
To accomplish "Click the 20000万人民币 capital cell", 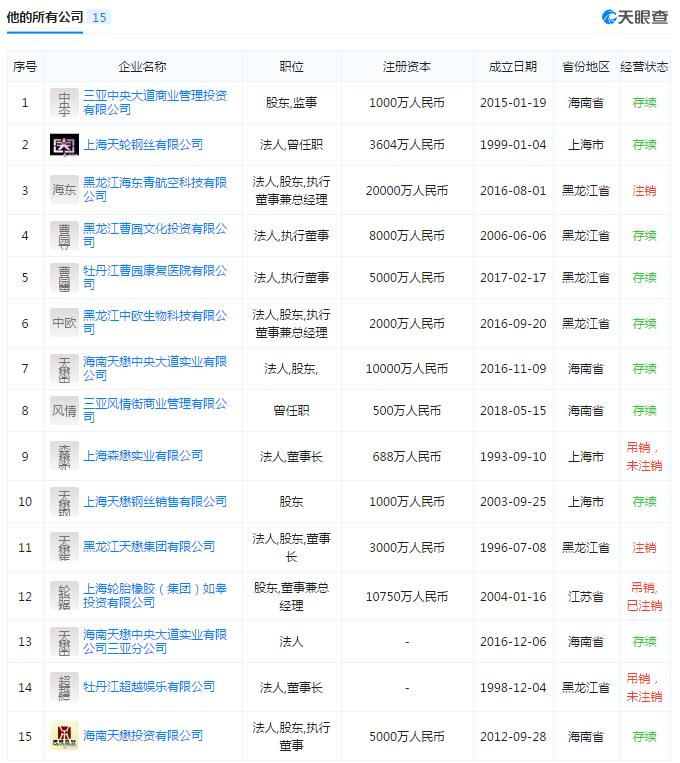I will (407, 190).
